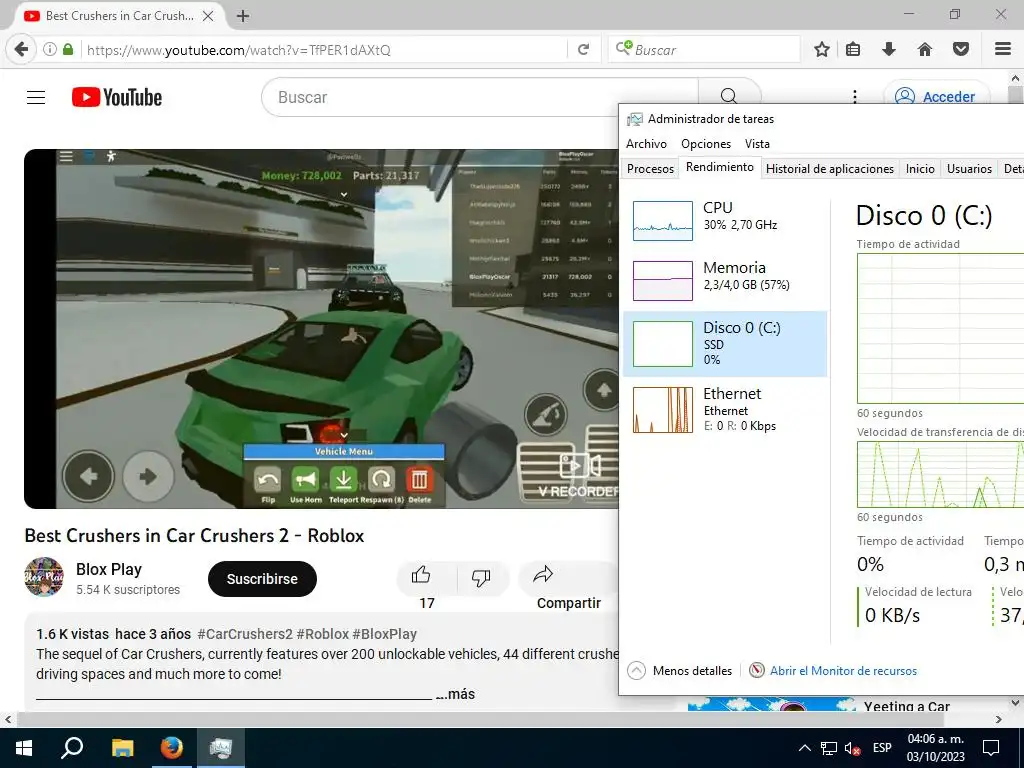Dislike the video with thumbs down
The width and height of the screenshot is (1024, 768).
481,577
